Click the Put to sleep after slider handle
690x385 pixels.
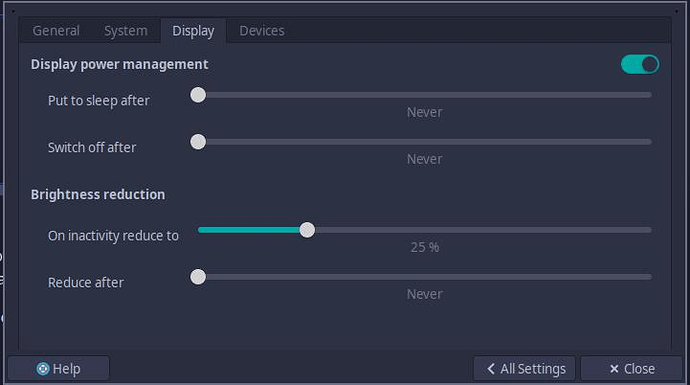198,95
